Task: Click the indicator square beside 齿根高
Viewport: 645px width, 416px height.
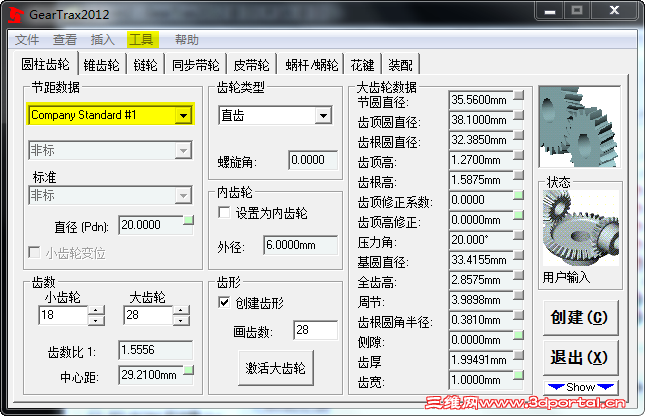Action: coord(519,175)
